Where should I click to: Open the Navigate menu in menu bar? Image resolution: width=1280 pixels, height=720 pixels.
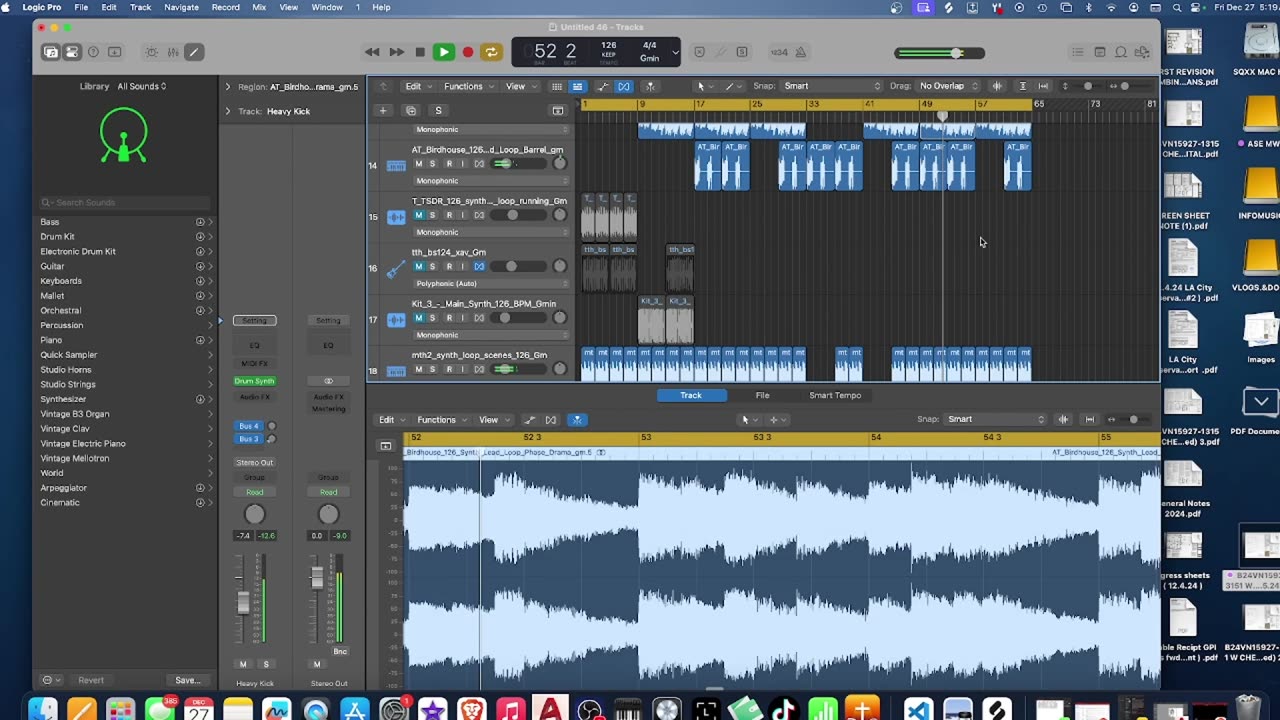(x=181, y=7)
